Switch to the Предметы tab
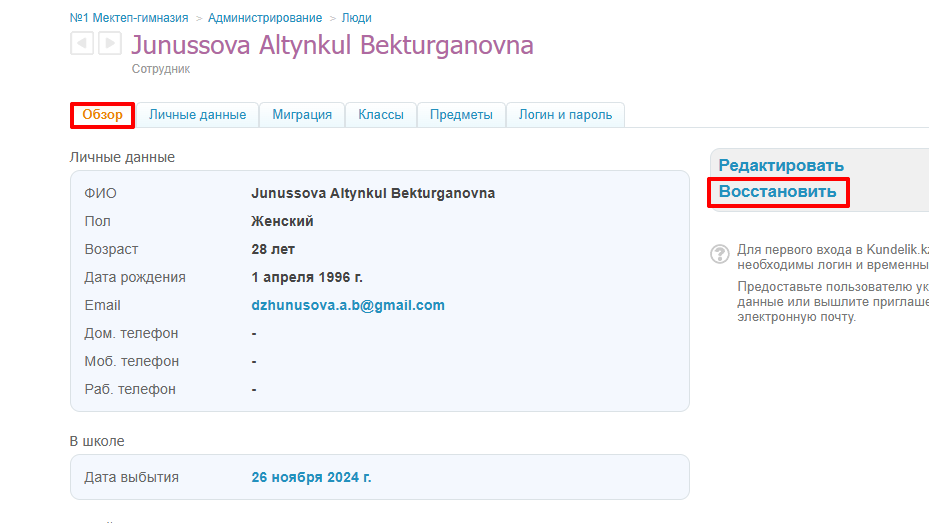 point(461,115)
